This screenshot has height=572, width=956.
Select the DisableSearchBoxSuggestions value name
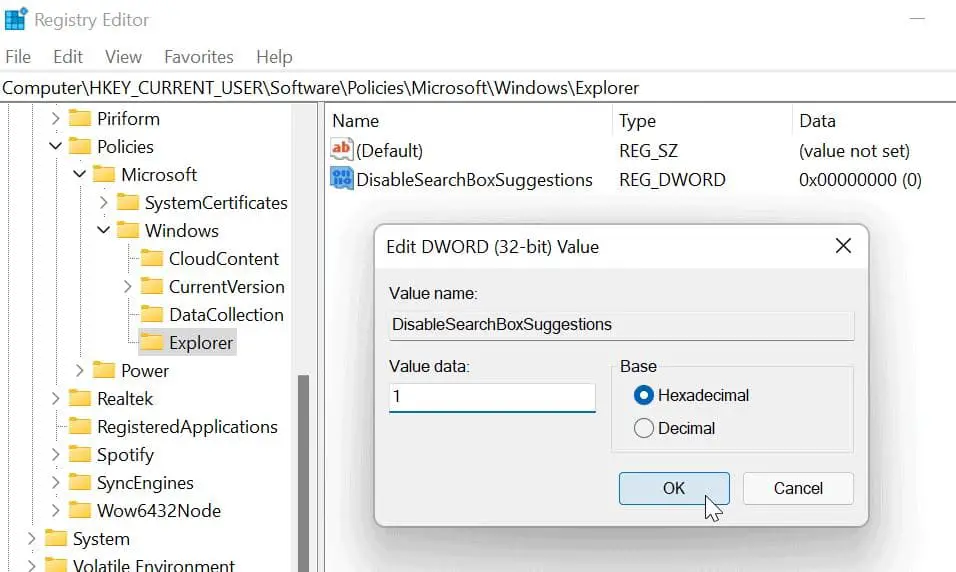[x=474, y=180]
